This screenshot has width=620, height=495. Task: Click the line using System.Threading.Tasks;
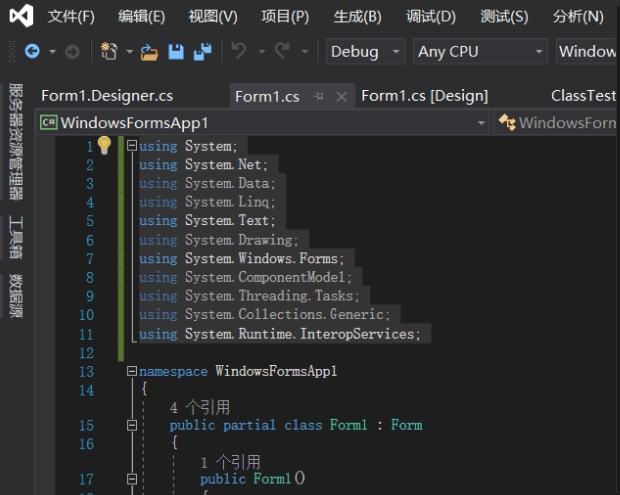pyautogui.click(x=249, y=296)
